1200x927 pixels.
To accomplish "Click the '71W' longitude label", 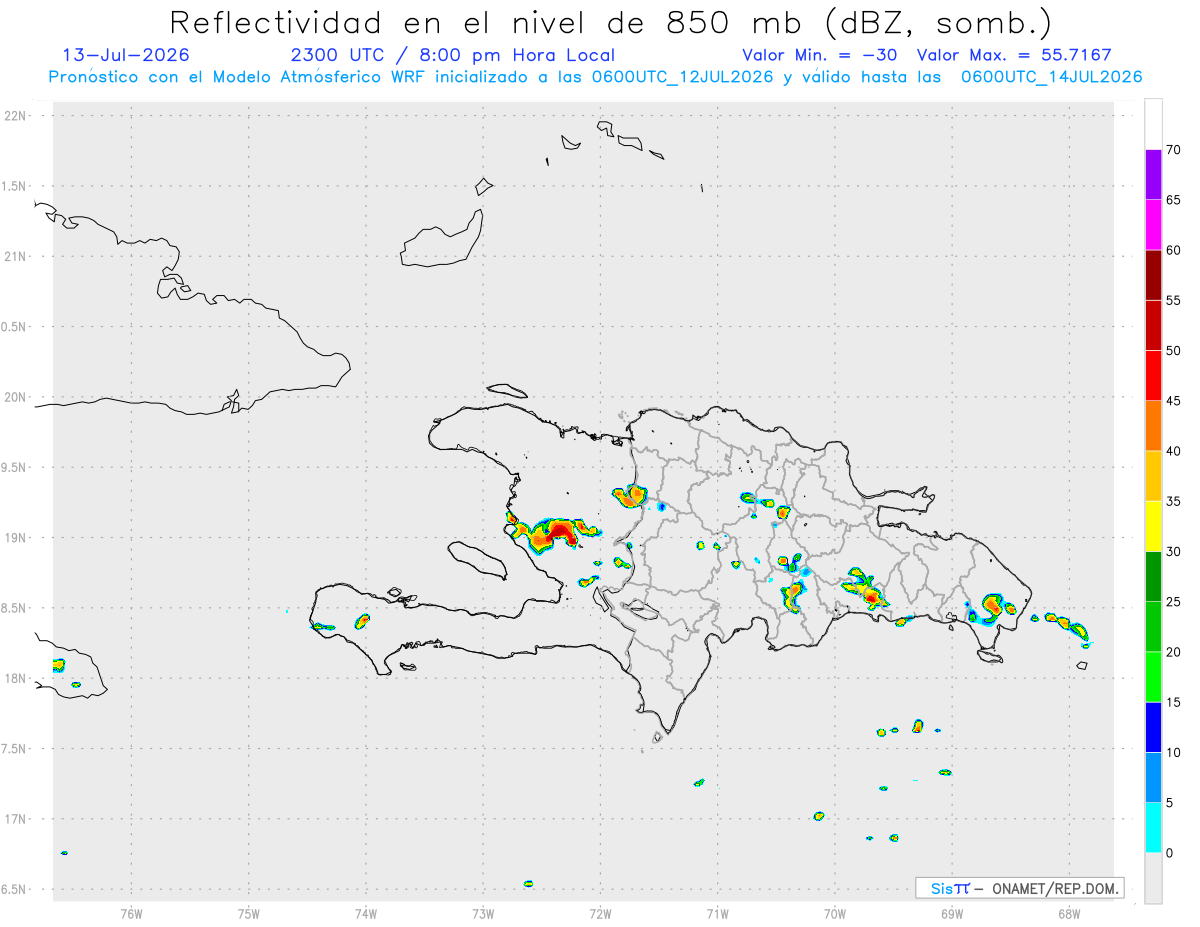I will point(718,914).
